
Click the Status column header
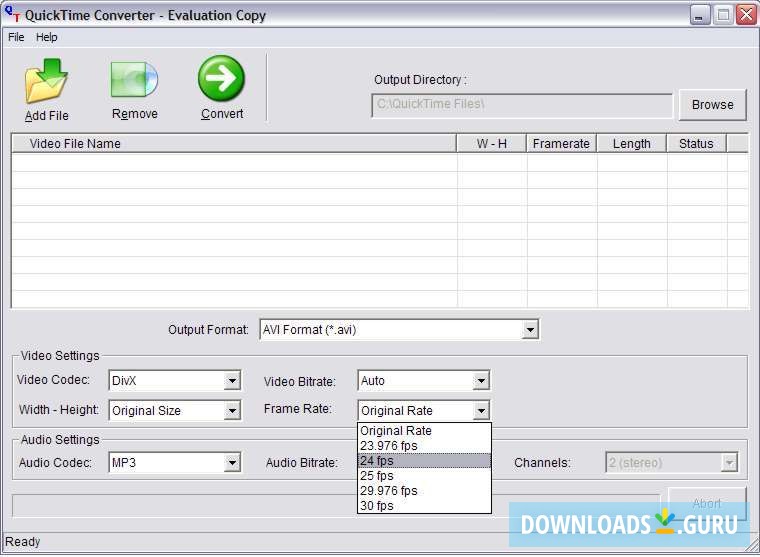[x=696, y=144]
